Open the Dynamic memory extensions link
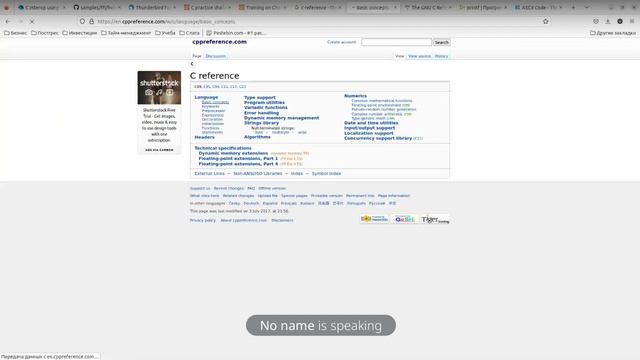Image resolution: width=640 pixels, height=360 pixels. 233,153
